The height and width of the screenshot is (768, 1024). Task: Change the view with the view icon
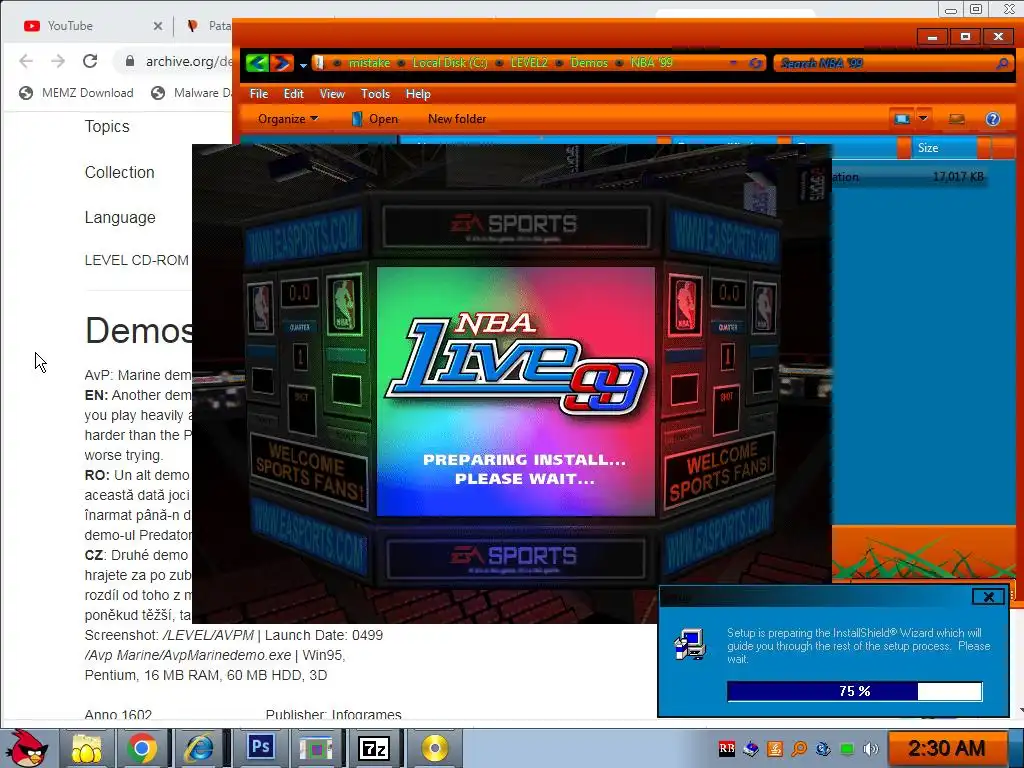[902, 119]
